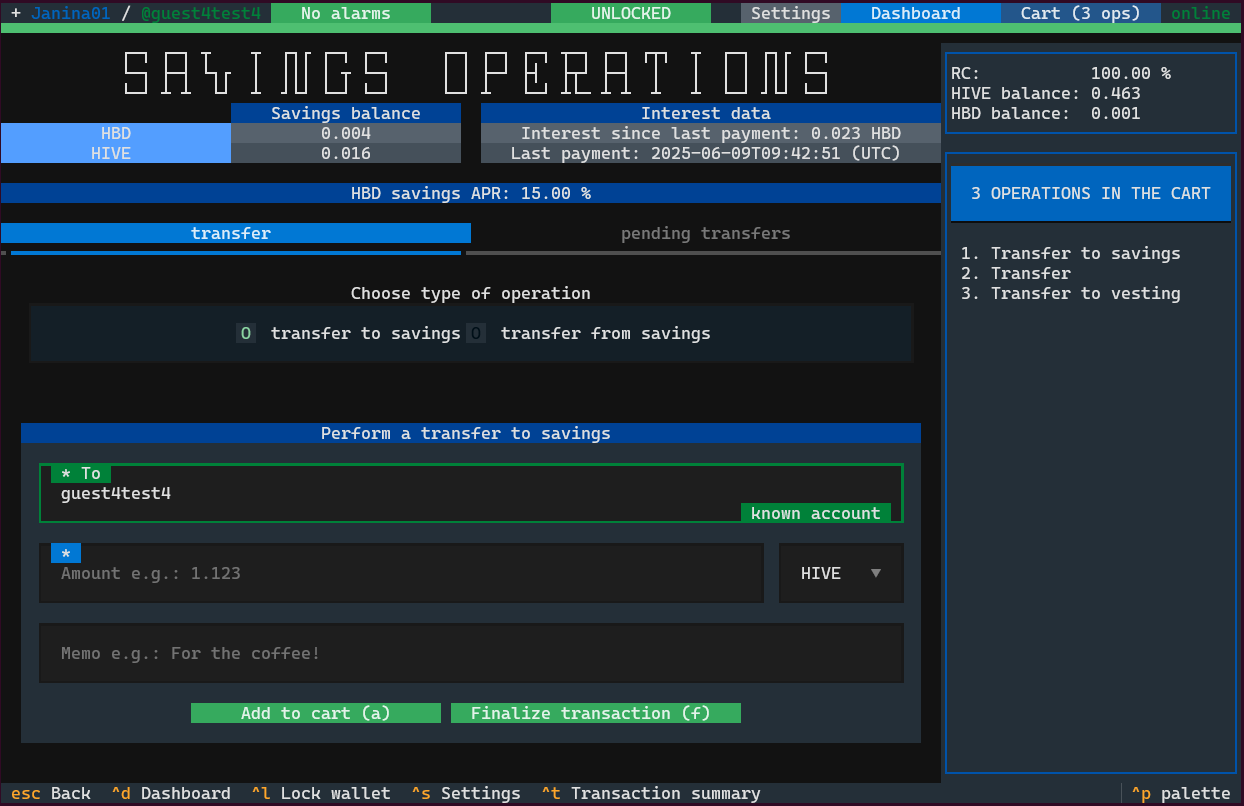
Task: Click the 'HBD savings APR: 15.00 %' bar
Action: tap(471, 193)
